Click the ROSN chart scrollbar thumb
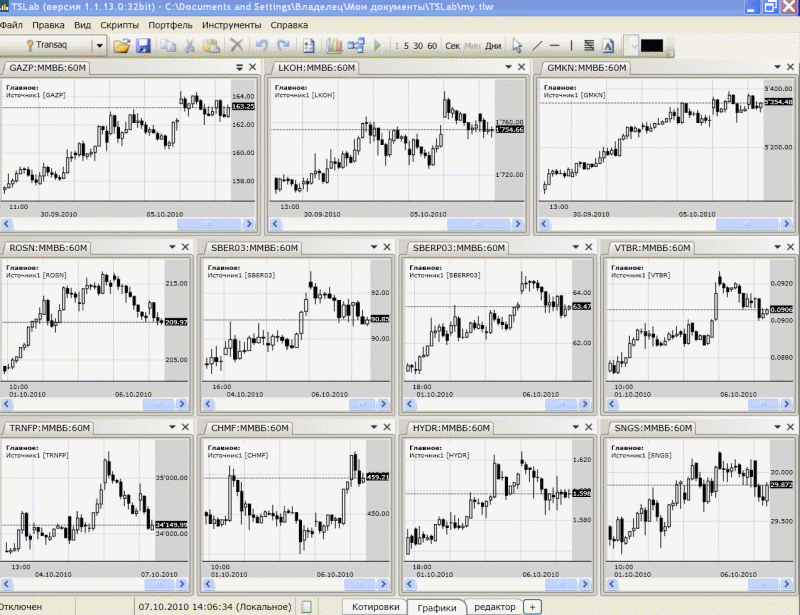Viewport: 800px width, 615px height. (158, 404)
